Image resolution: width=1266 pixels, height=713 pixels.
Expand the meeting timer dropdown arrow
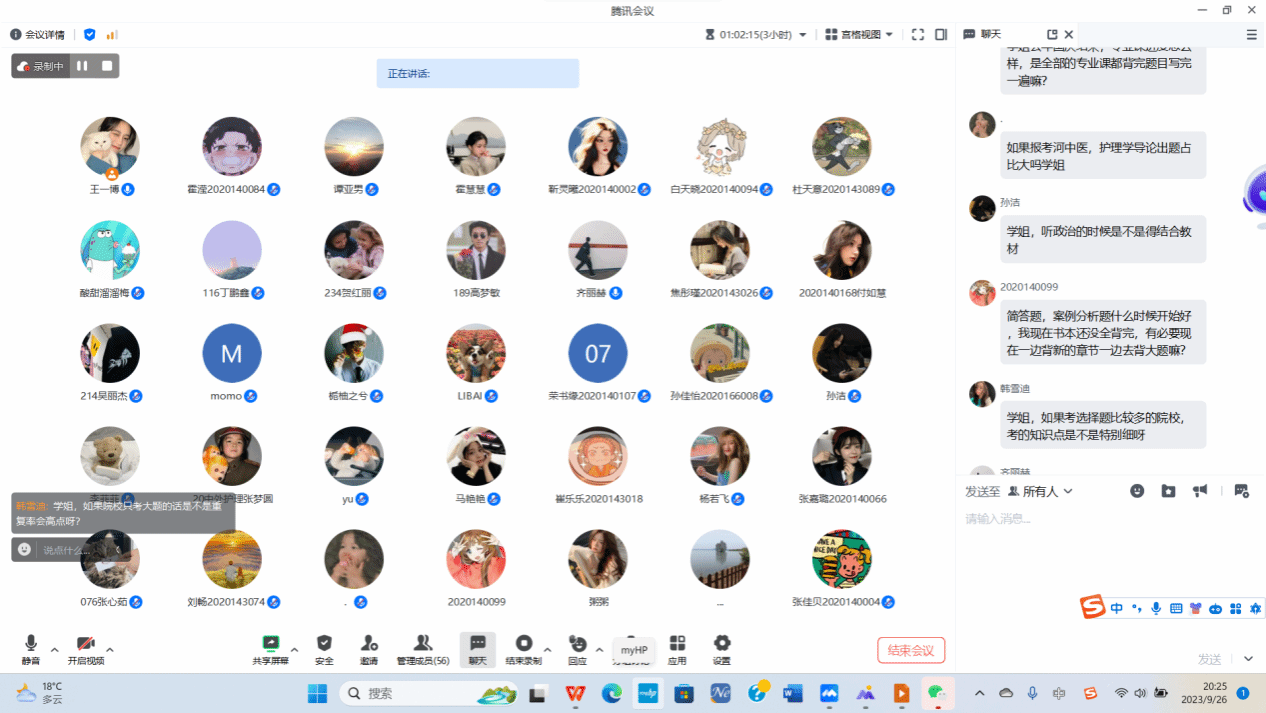click(x=802, y=35)
